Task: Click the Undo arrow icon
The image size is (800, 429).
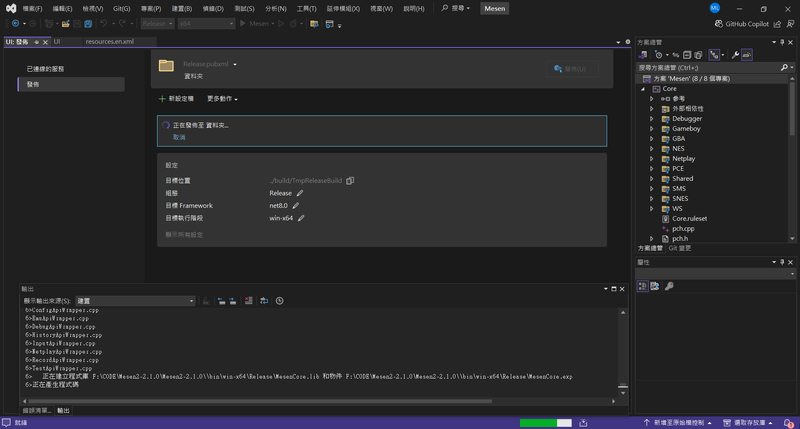Action: click(104, 23)
